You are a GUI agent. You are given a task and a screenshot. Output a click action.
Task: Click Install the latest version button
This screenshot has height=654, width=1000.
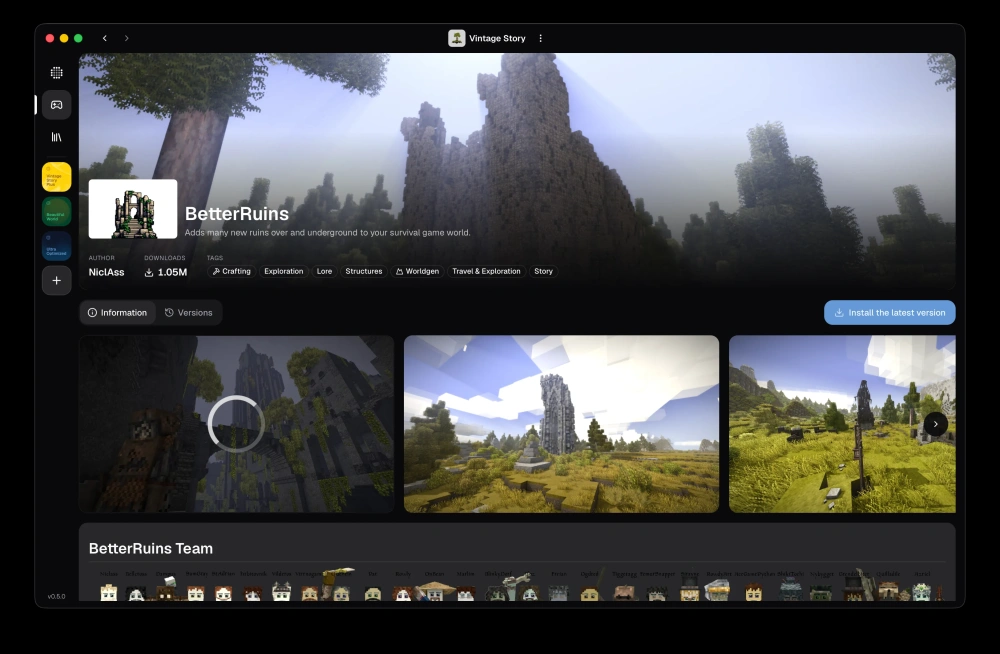pos(890,313)
